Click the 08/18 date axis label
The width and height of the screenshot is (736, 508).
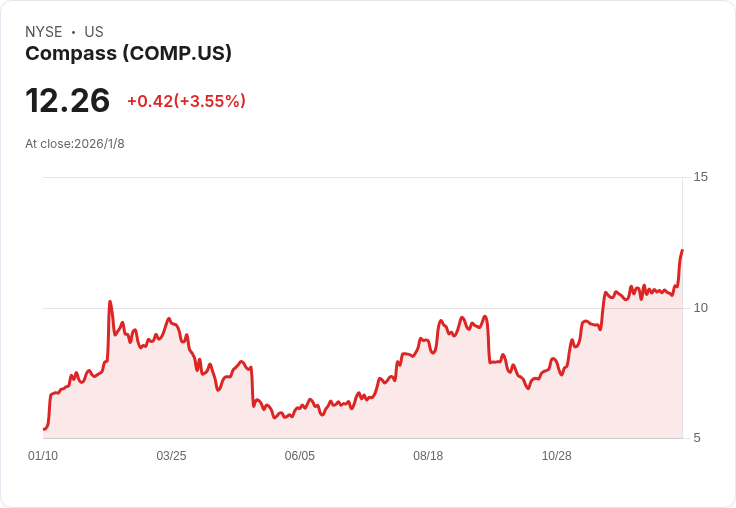click(x=428, y=455)
